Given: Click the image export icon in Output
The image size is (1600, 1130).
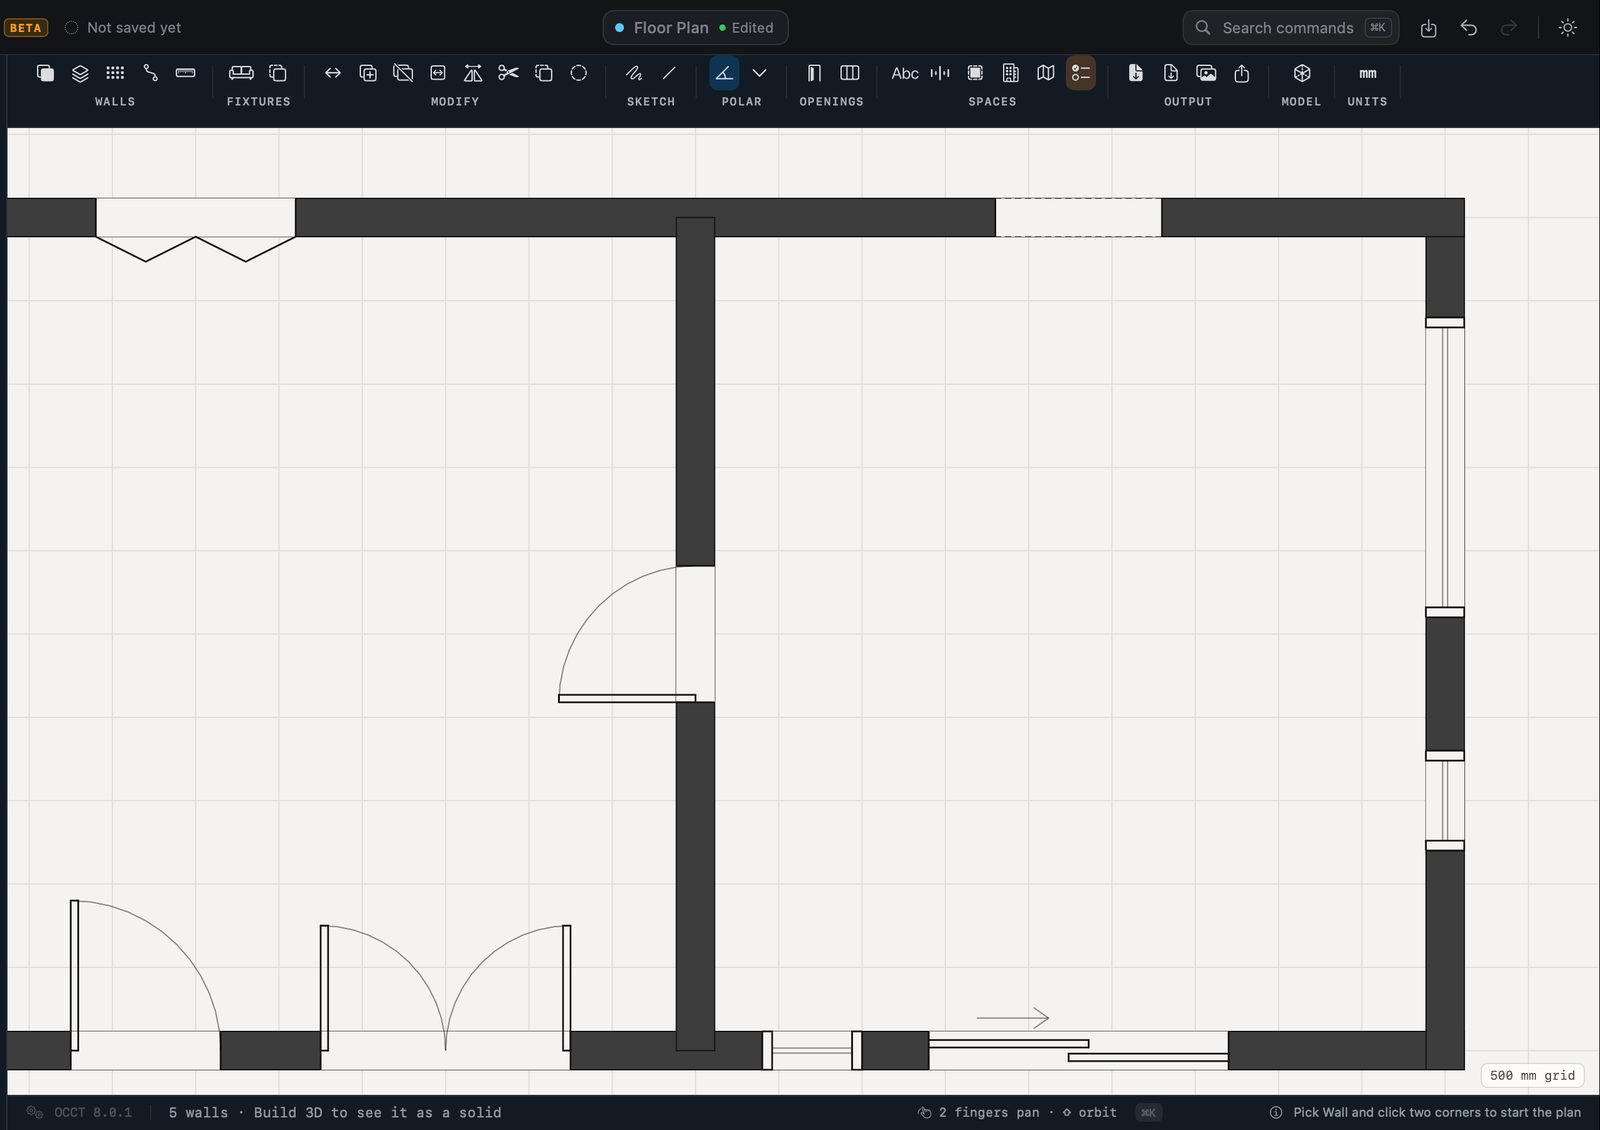Looking at the screenshot, I should tap(1206, 73).
